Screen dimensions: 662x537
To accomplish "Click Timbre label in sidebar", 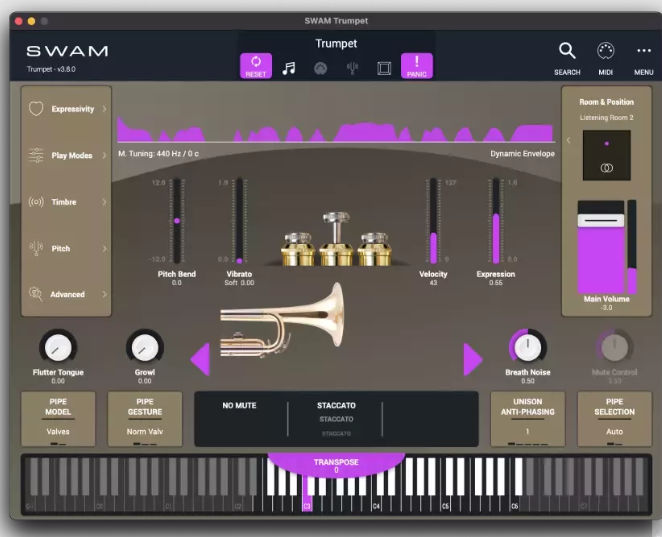I will (64, 202).
